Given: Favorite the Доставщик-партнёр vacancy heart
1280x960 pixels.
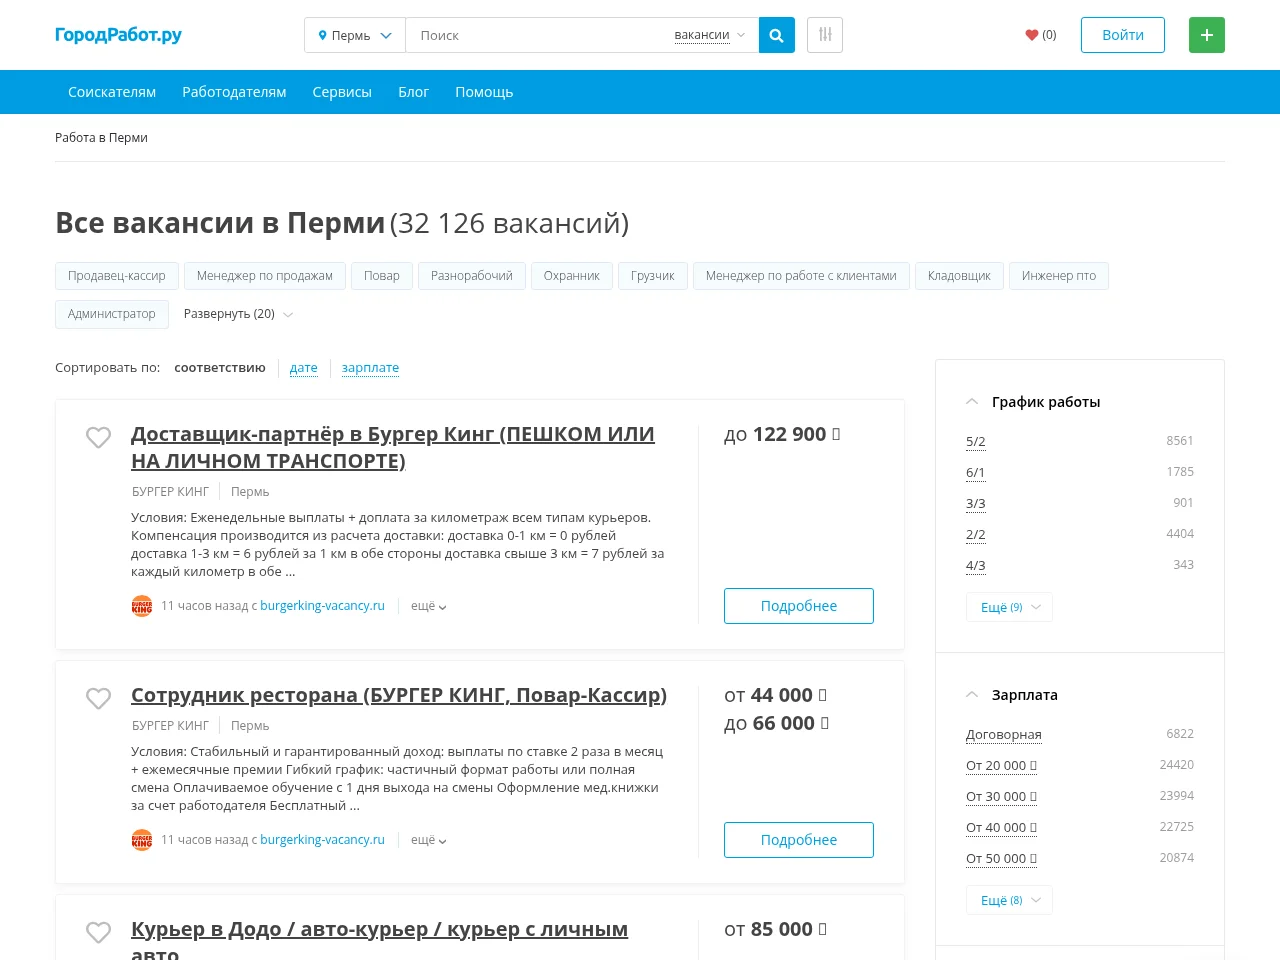Looking at the screenshot, I should (98, 437).
